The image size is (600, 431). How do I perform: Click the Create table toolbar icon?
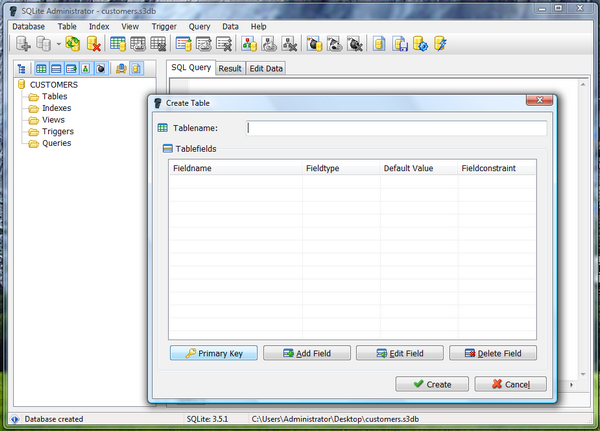coord(118,44)
